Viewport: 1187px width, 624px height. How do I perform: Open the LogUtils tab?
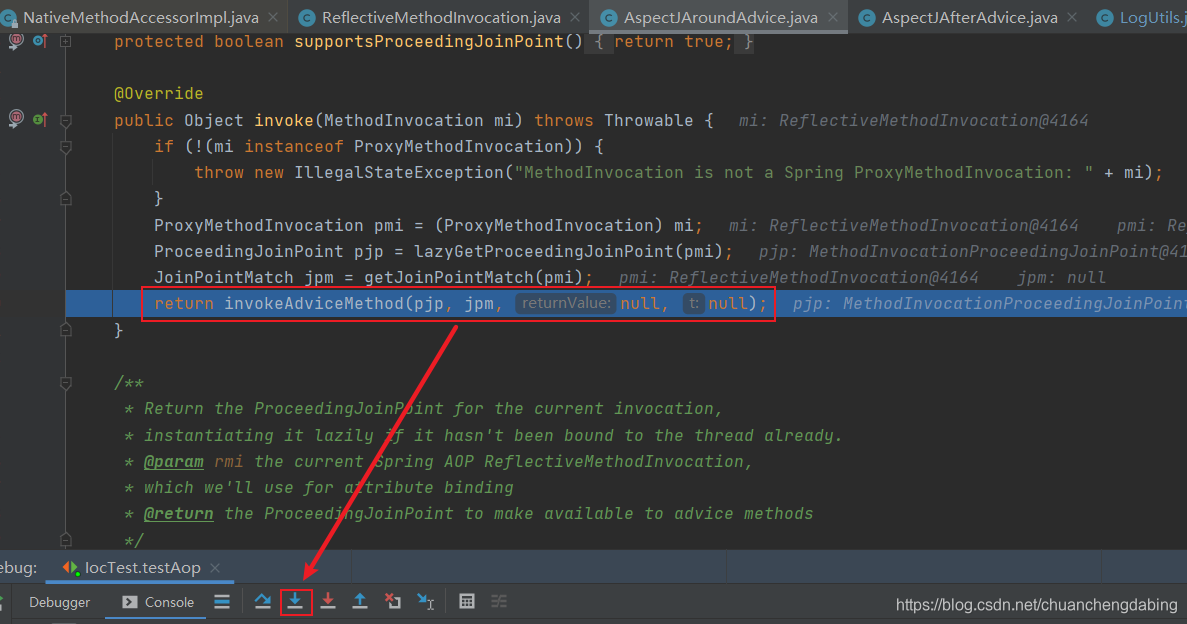1142,17
